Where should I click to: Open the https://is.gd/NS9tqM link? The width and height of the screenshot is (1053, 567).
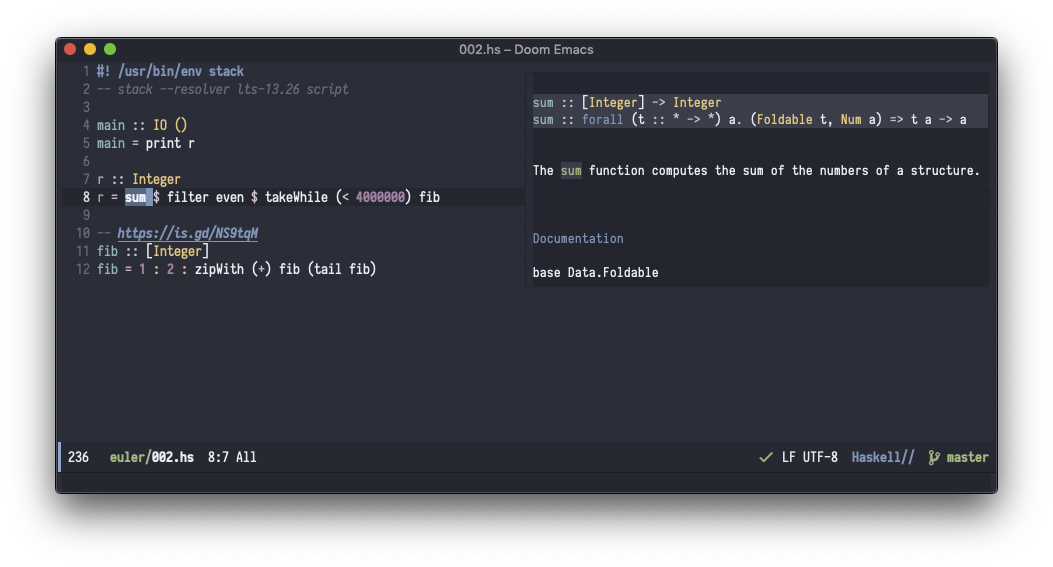[x=187, y=233]
